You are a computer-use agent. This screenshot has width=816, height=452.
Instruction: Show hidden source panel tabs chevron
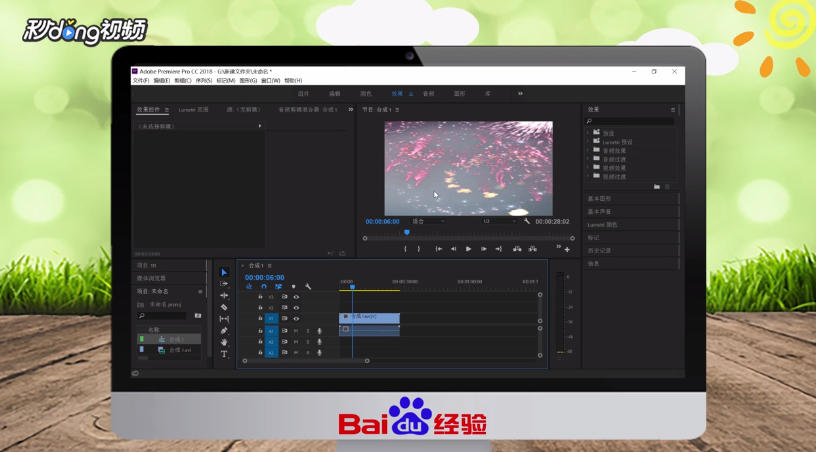pyautogui.click(x=350, y=109)
